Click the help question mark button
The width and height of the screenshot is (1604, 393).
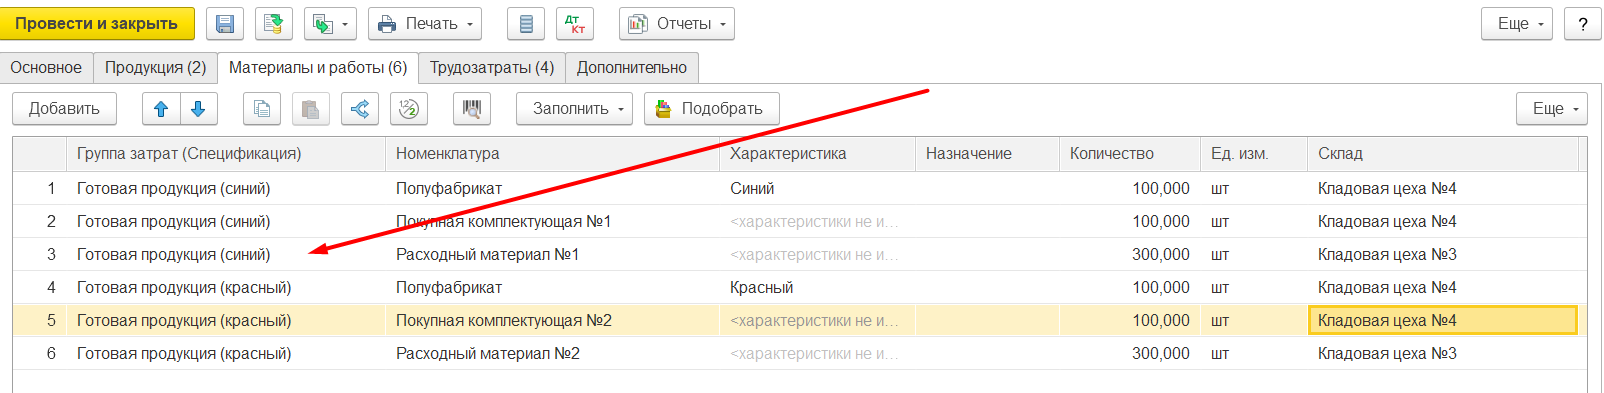[x=1582, y=23]
